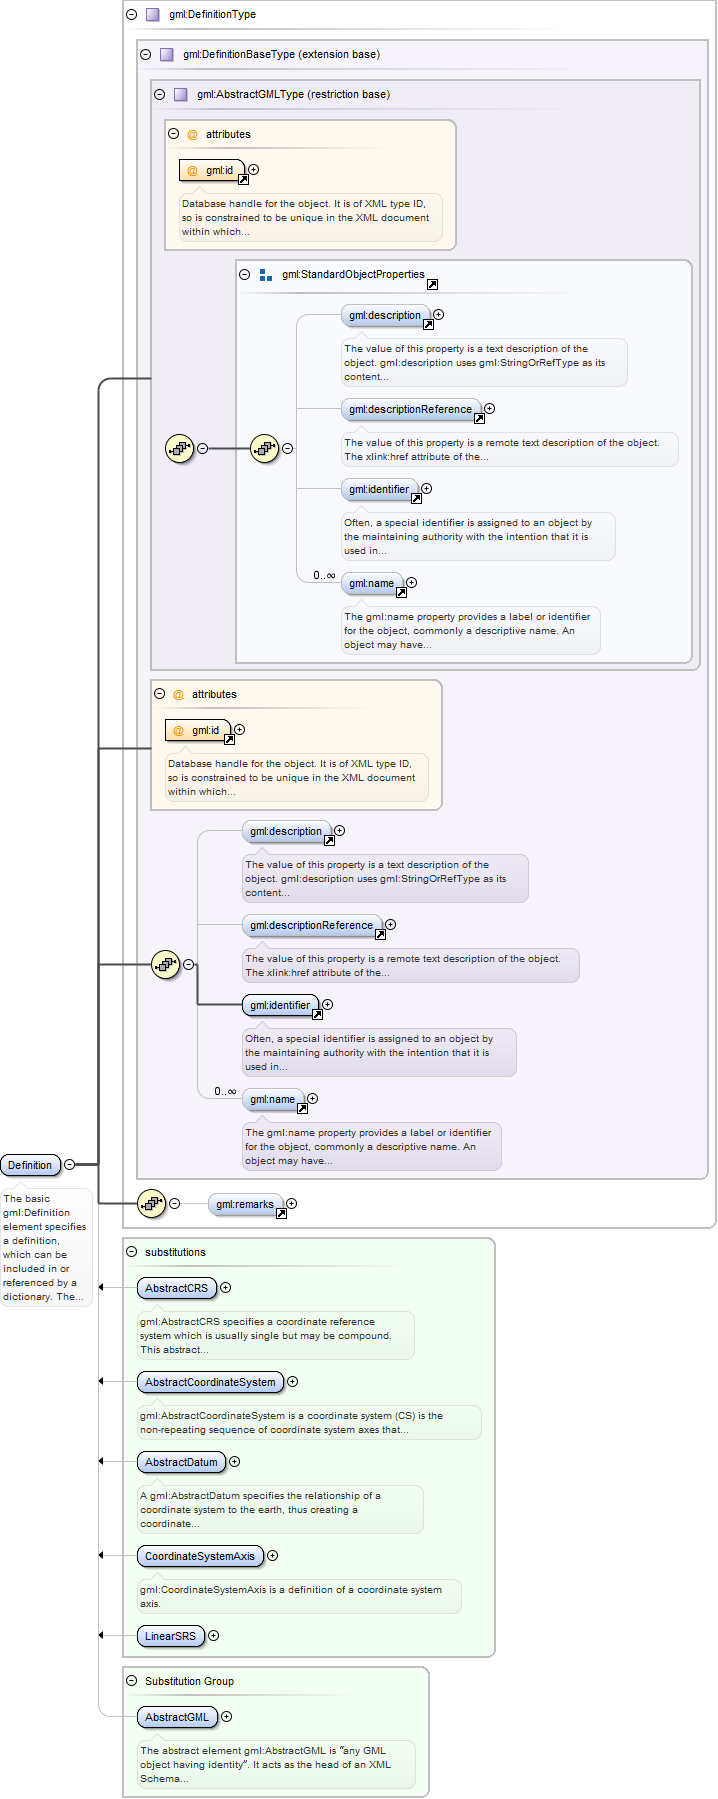
Task: Expand the LinearSRS element
Action: tap(213, 1635)
